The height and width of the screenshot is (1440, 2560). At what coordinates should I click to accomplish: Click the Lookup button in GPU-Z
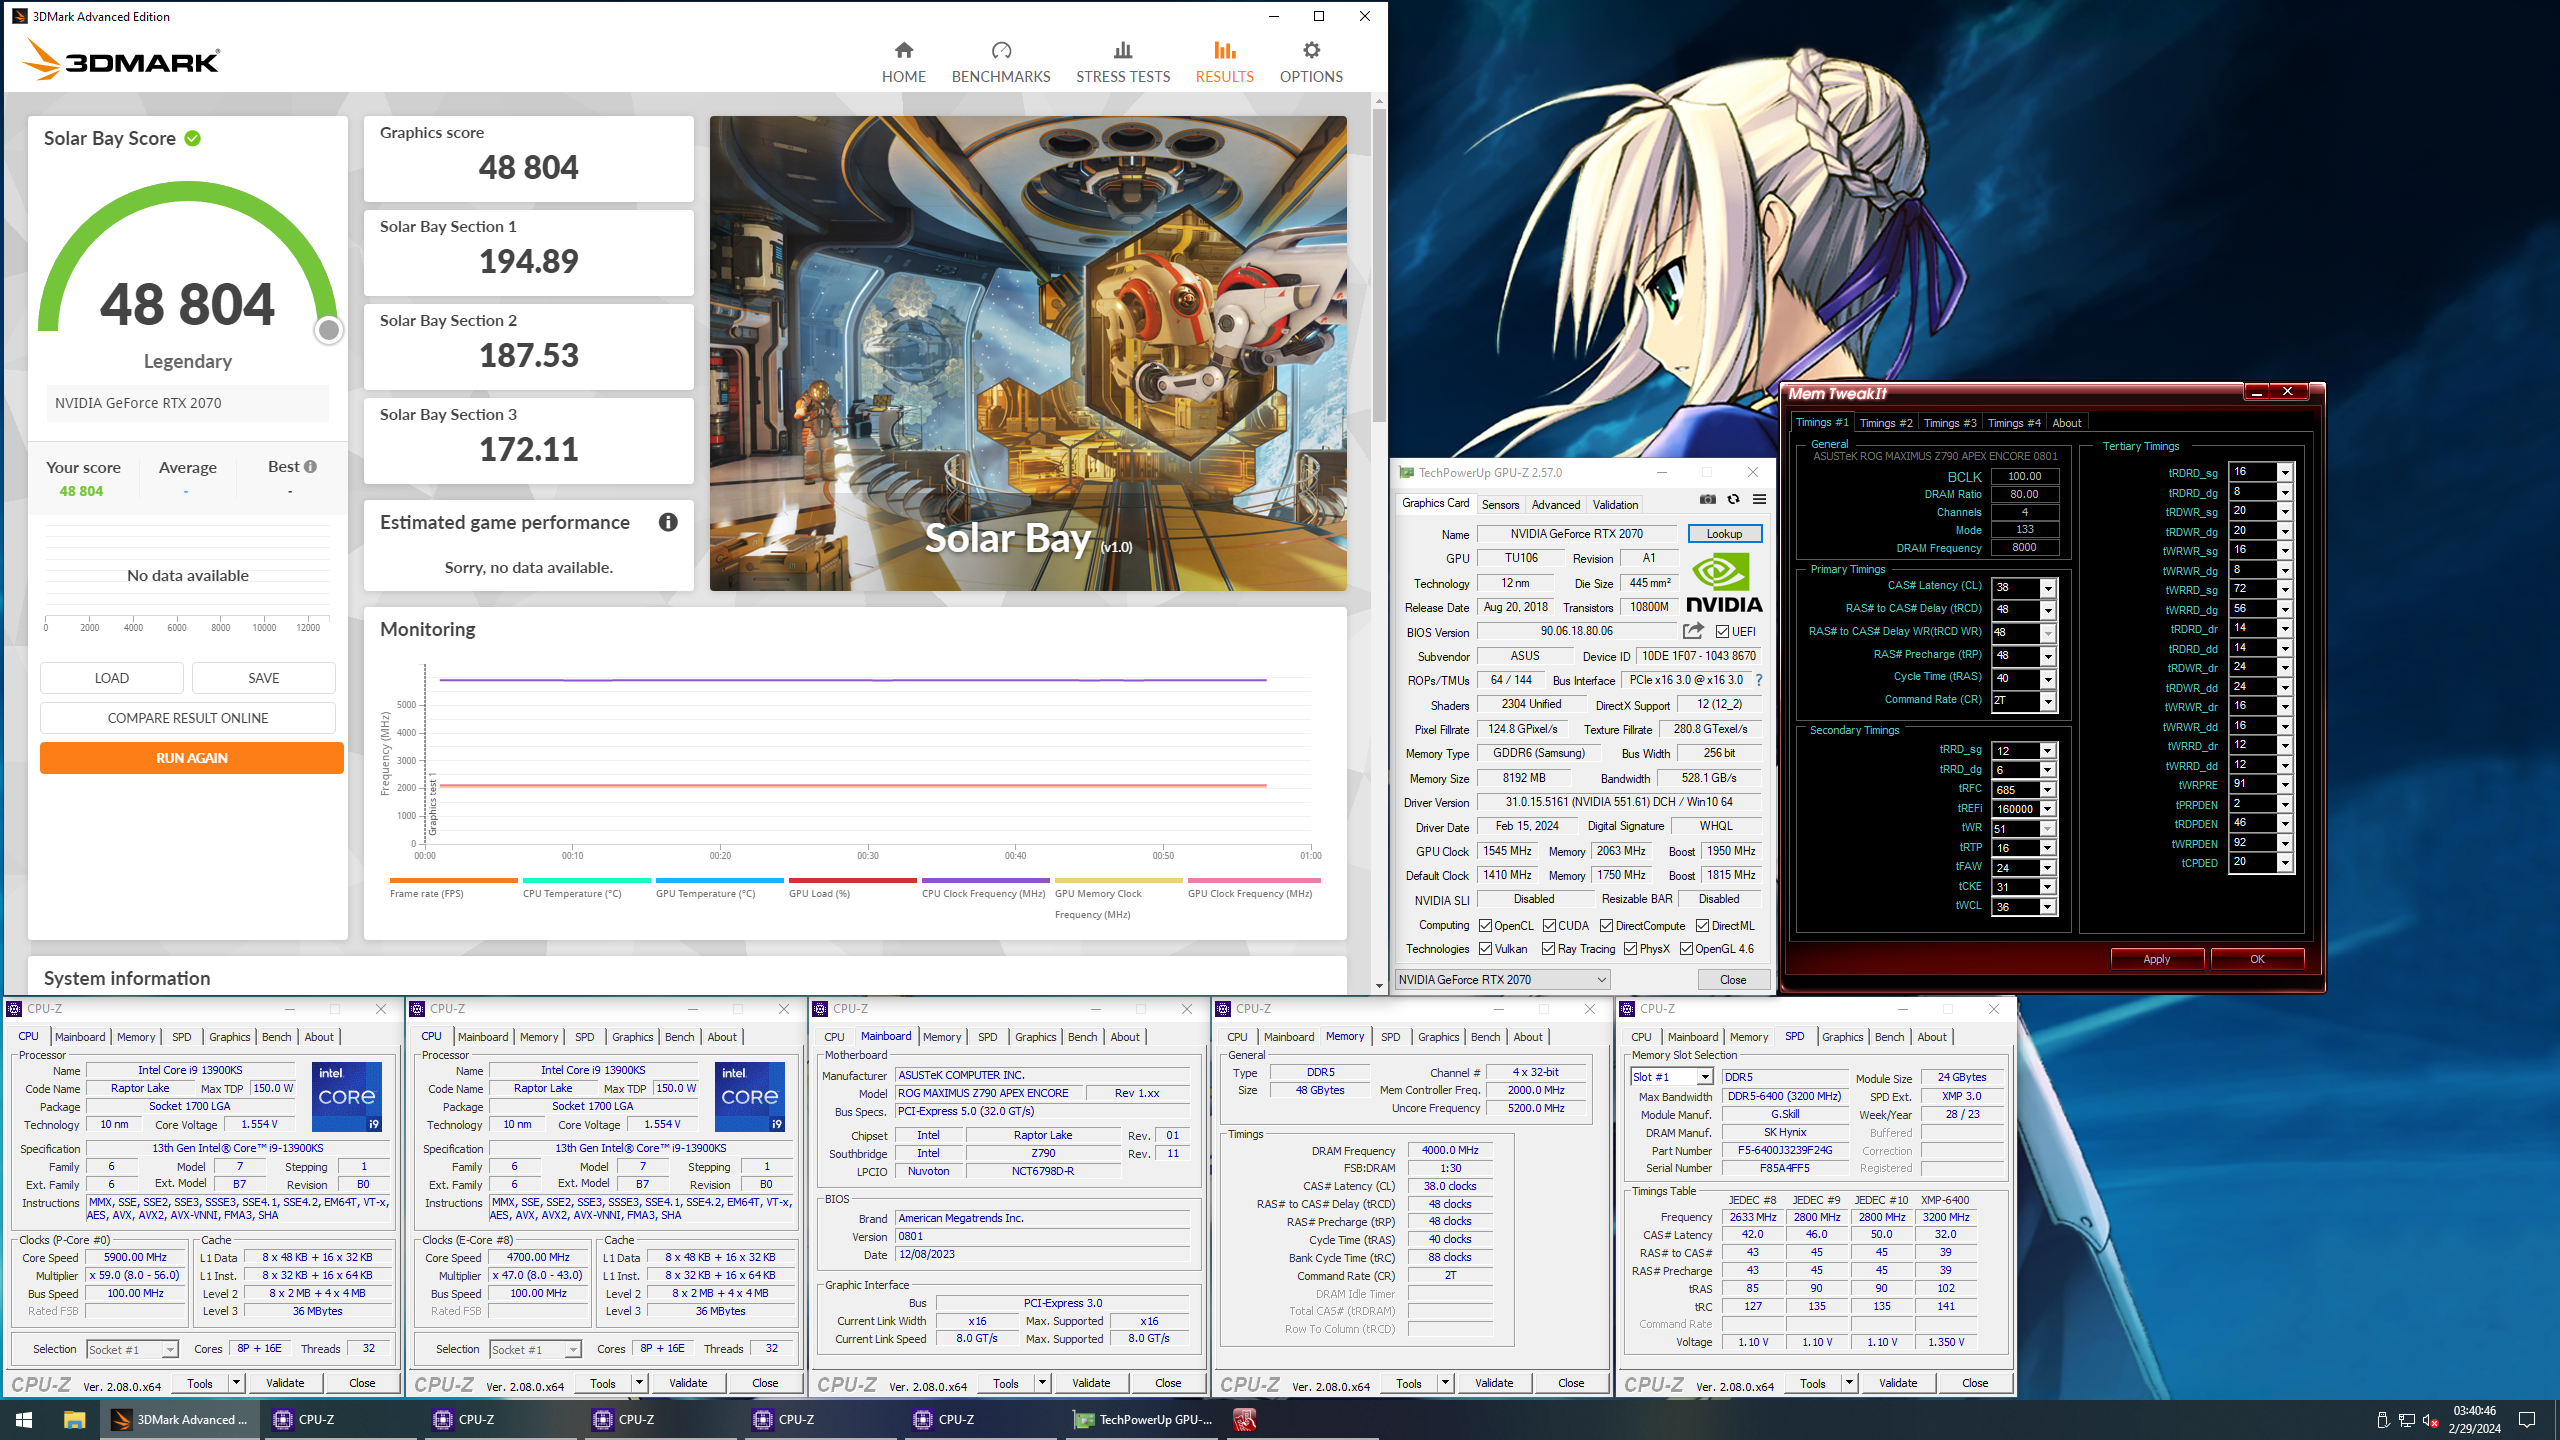pyautogui.click(x=1724, y=534)
